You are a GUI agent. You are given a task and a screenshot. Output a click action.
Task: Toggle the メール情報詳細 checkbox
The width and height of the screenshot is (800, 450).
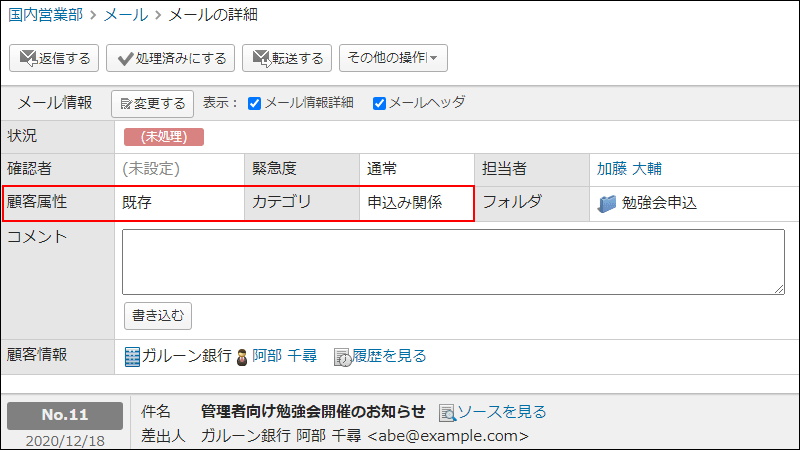255,104
